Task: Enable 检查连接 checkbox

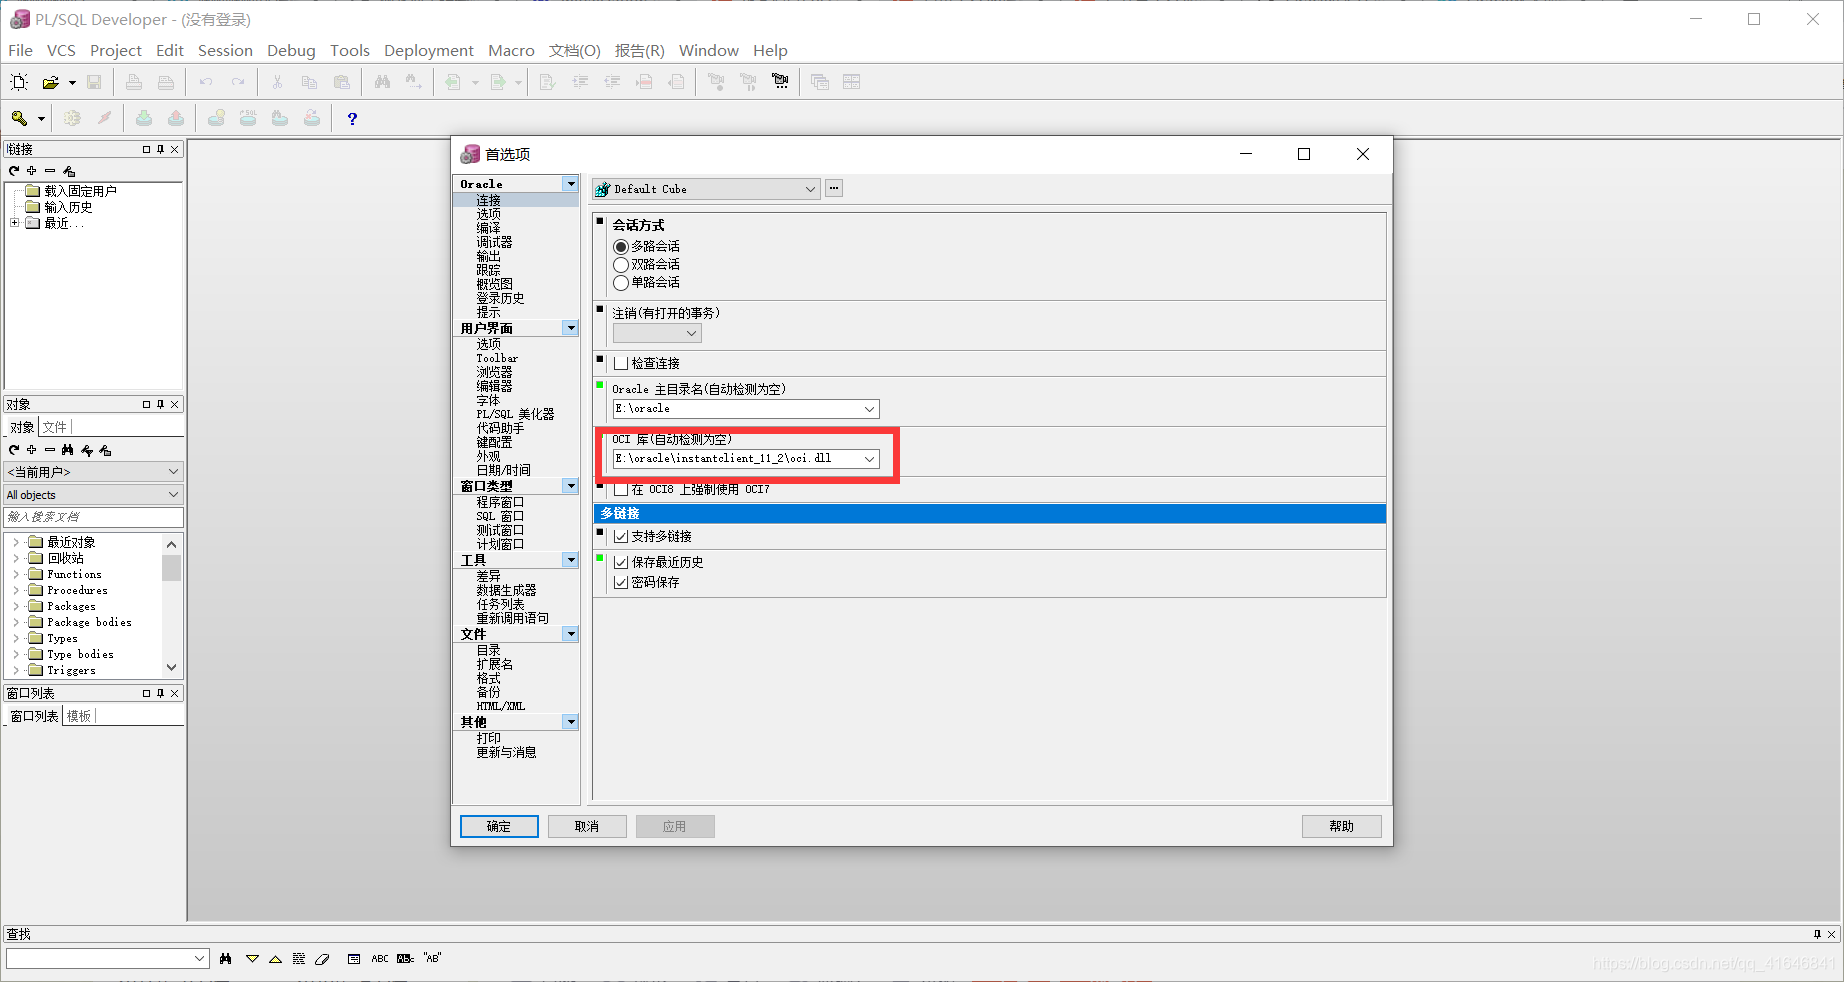Action: pyautogui.click(x=621, y=363)
